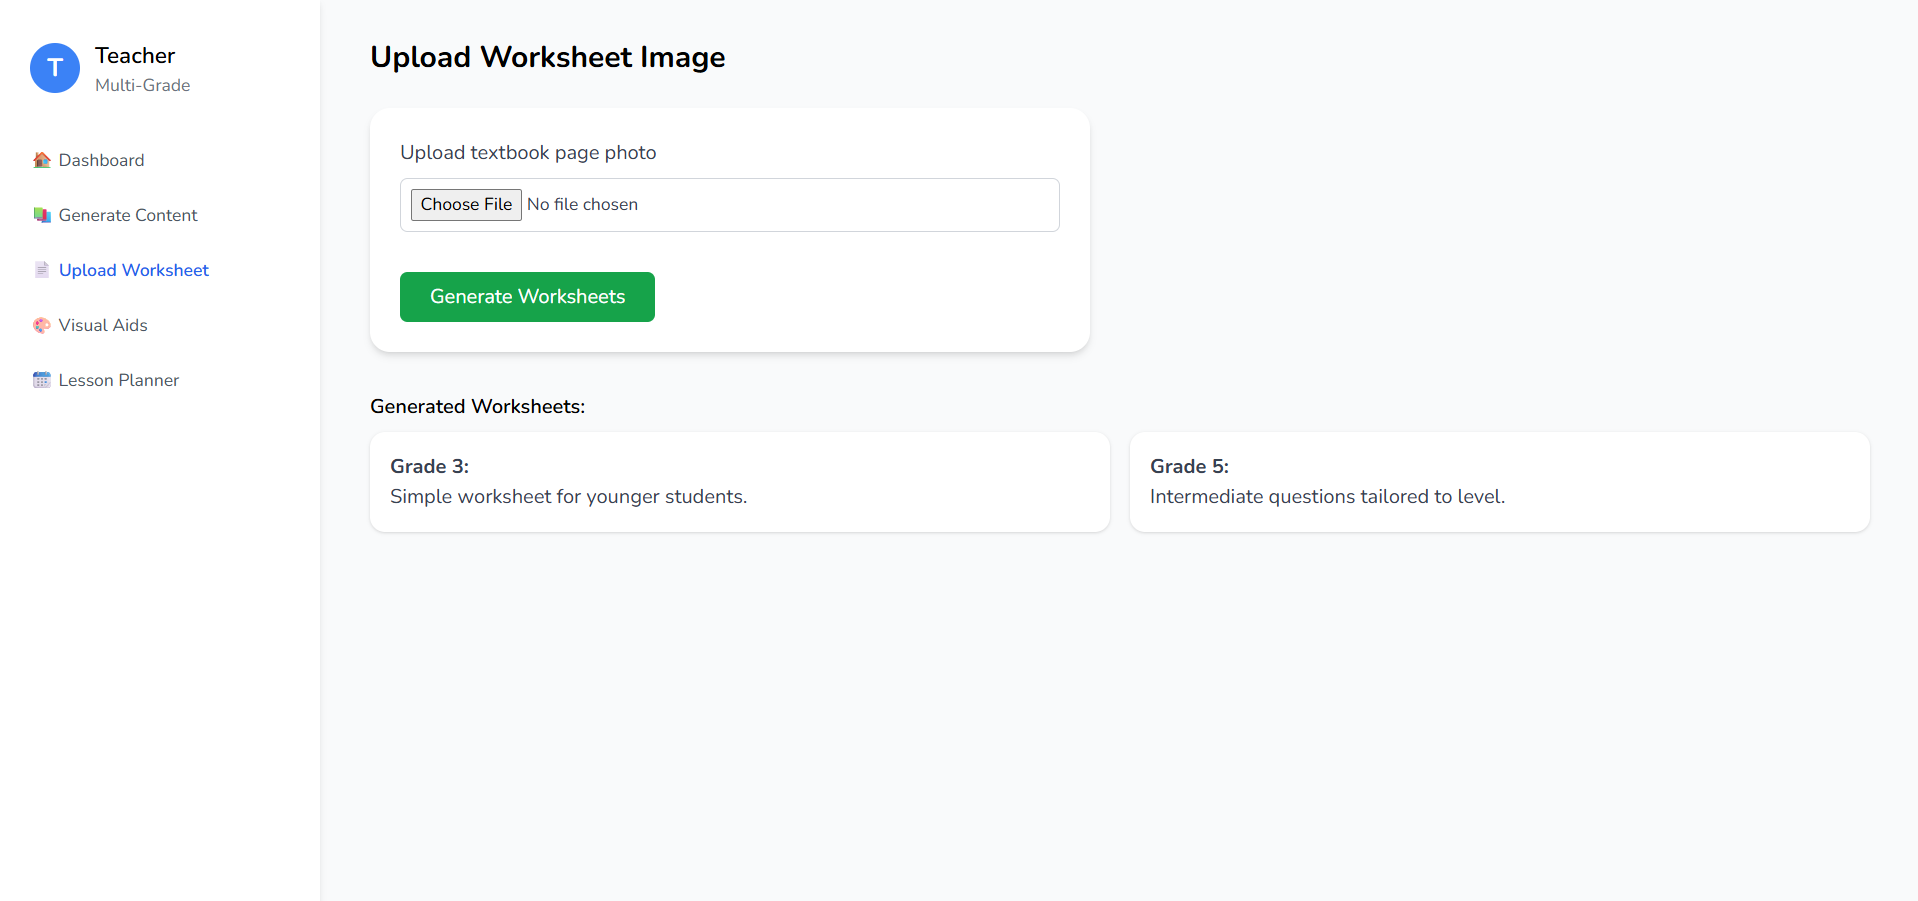Click the Generate Content books icon

pyautogui.click(x=42, y=215)
